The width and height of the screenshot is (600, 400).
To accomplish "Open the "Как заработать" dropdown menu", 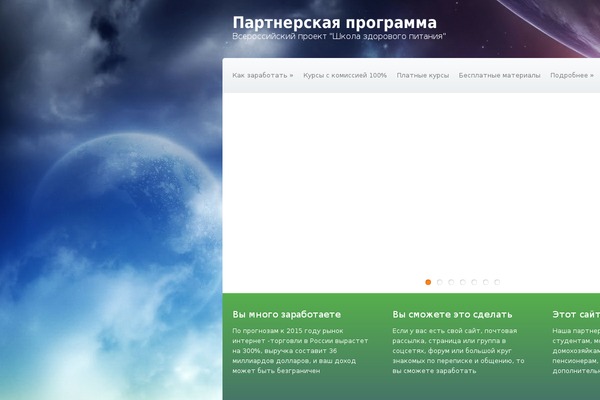I will tap(262, 75).
